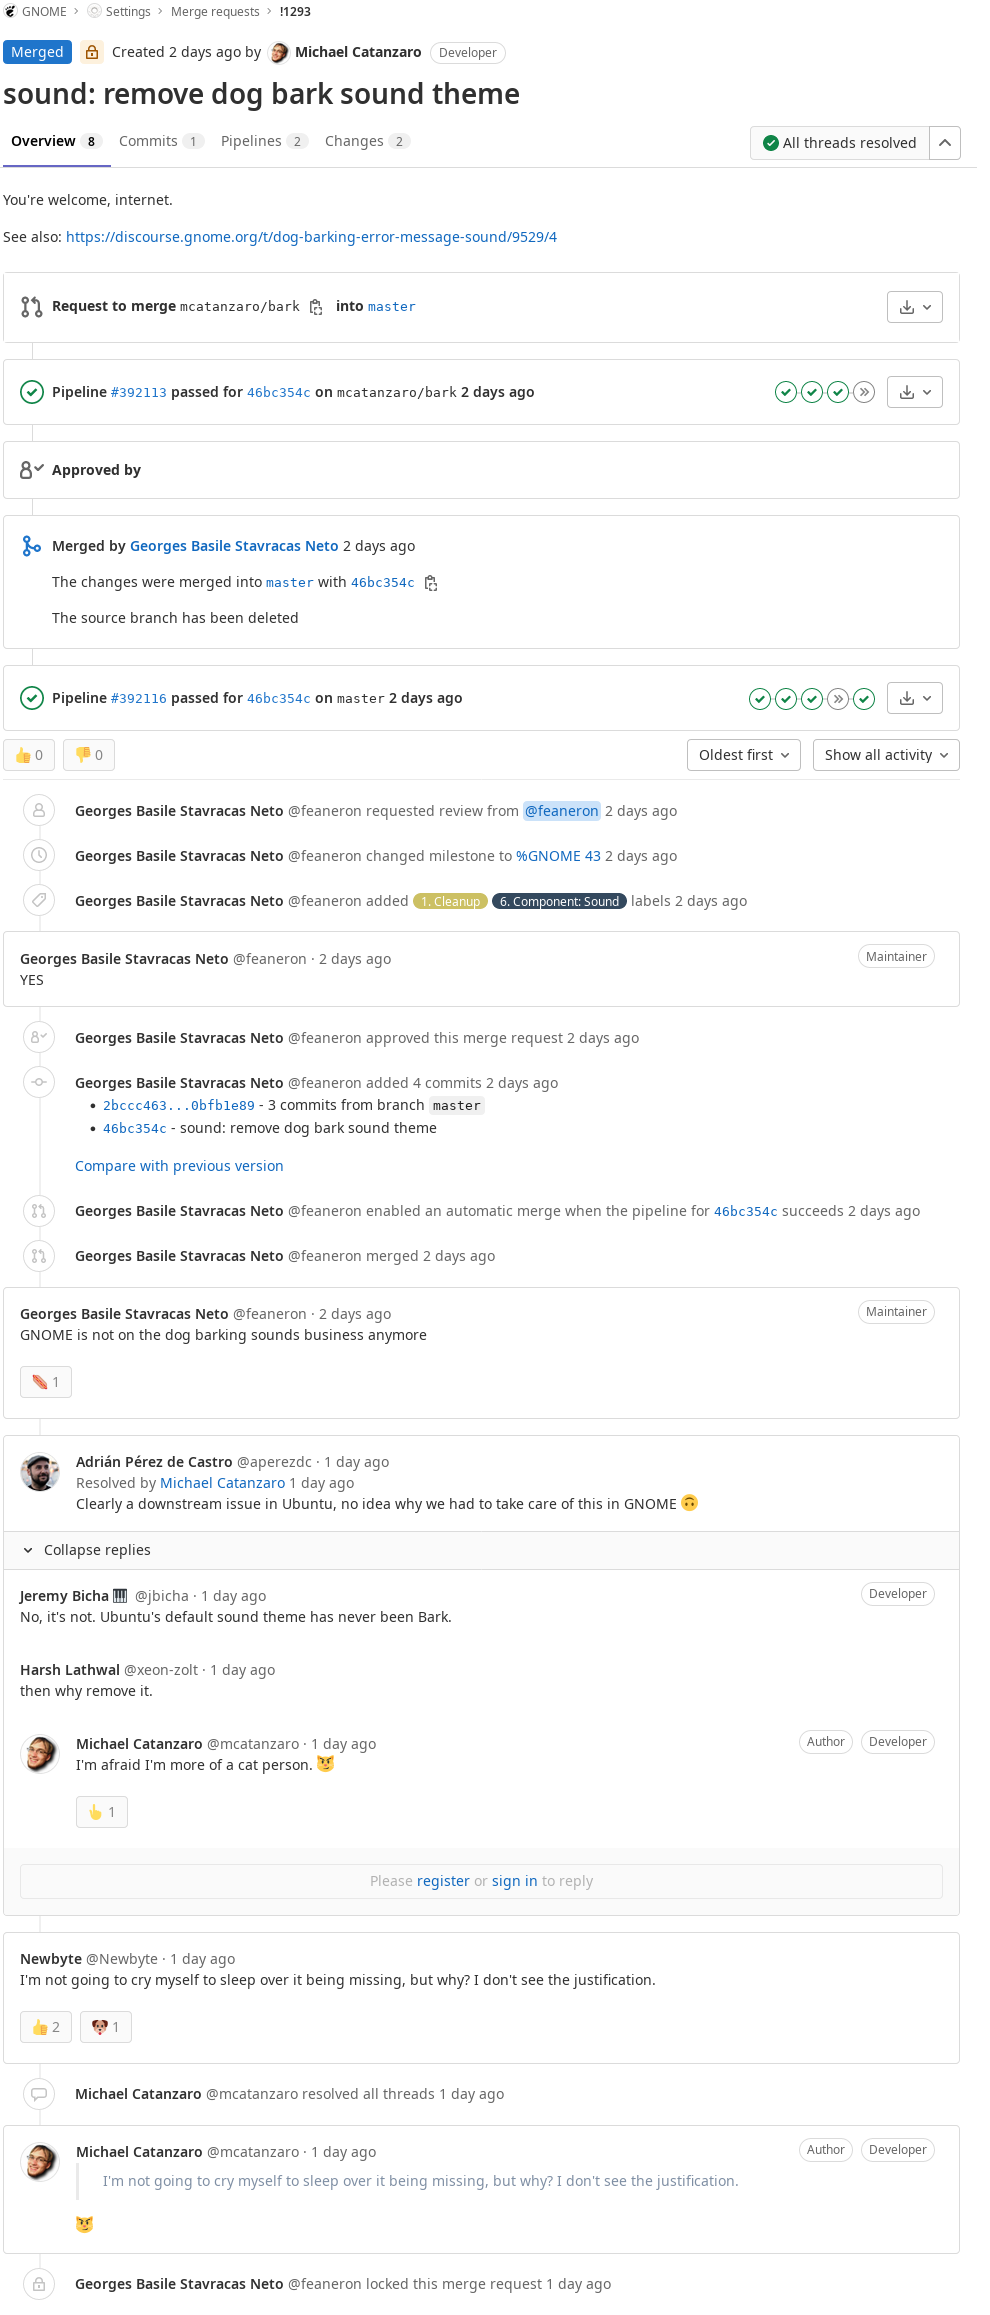Viewport: 990px width, 2315px height.
Task: Click Michael Catanzaro's avatar in header
Action: [280, 52]
